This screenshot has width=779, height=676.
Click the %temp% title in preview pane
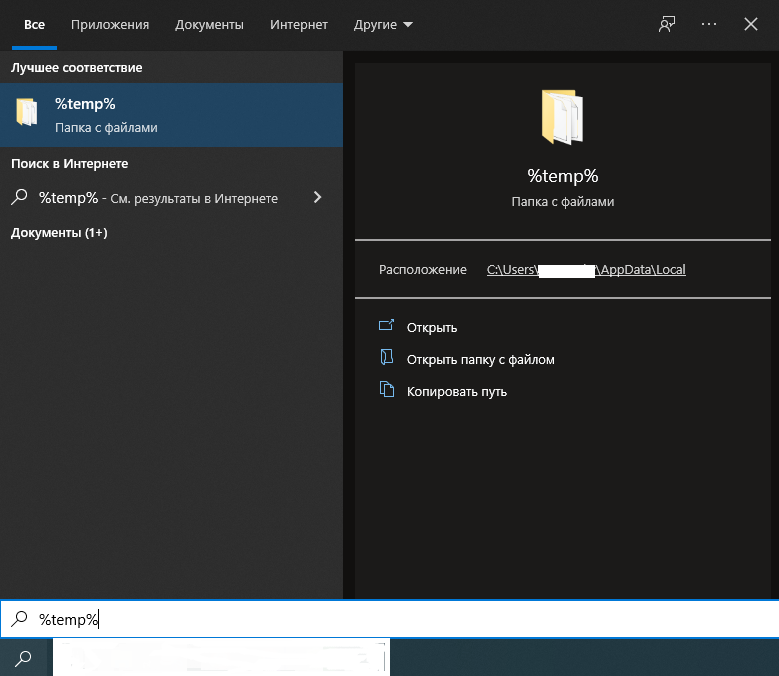[x=562, y=176]
